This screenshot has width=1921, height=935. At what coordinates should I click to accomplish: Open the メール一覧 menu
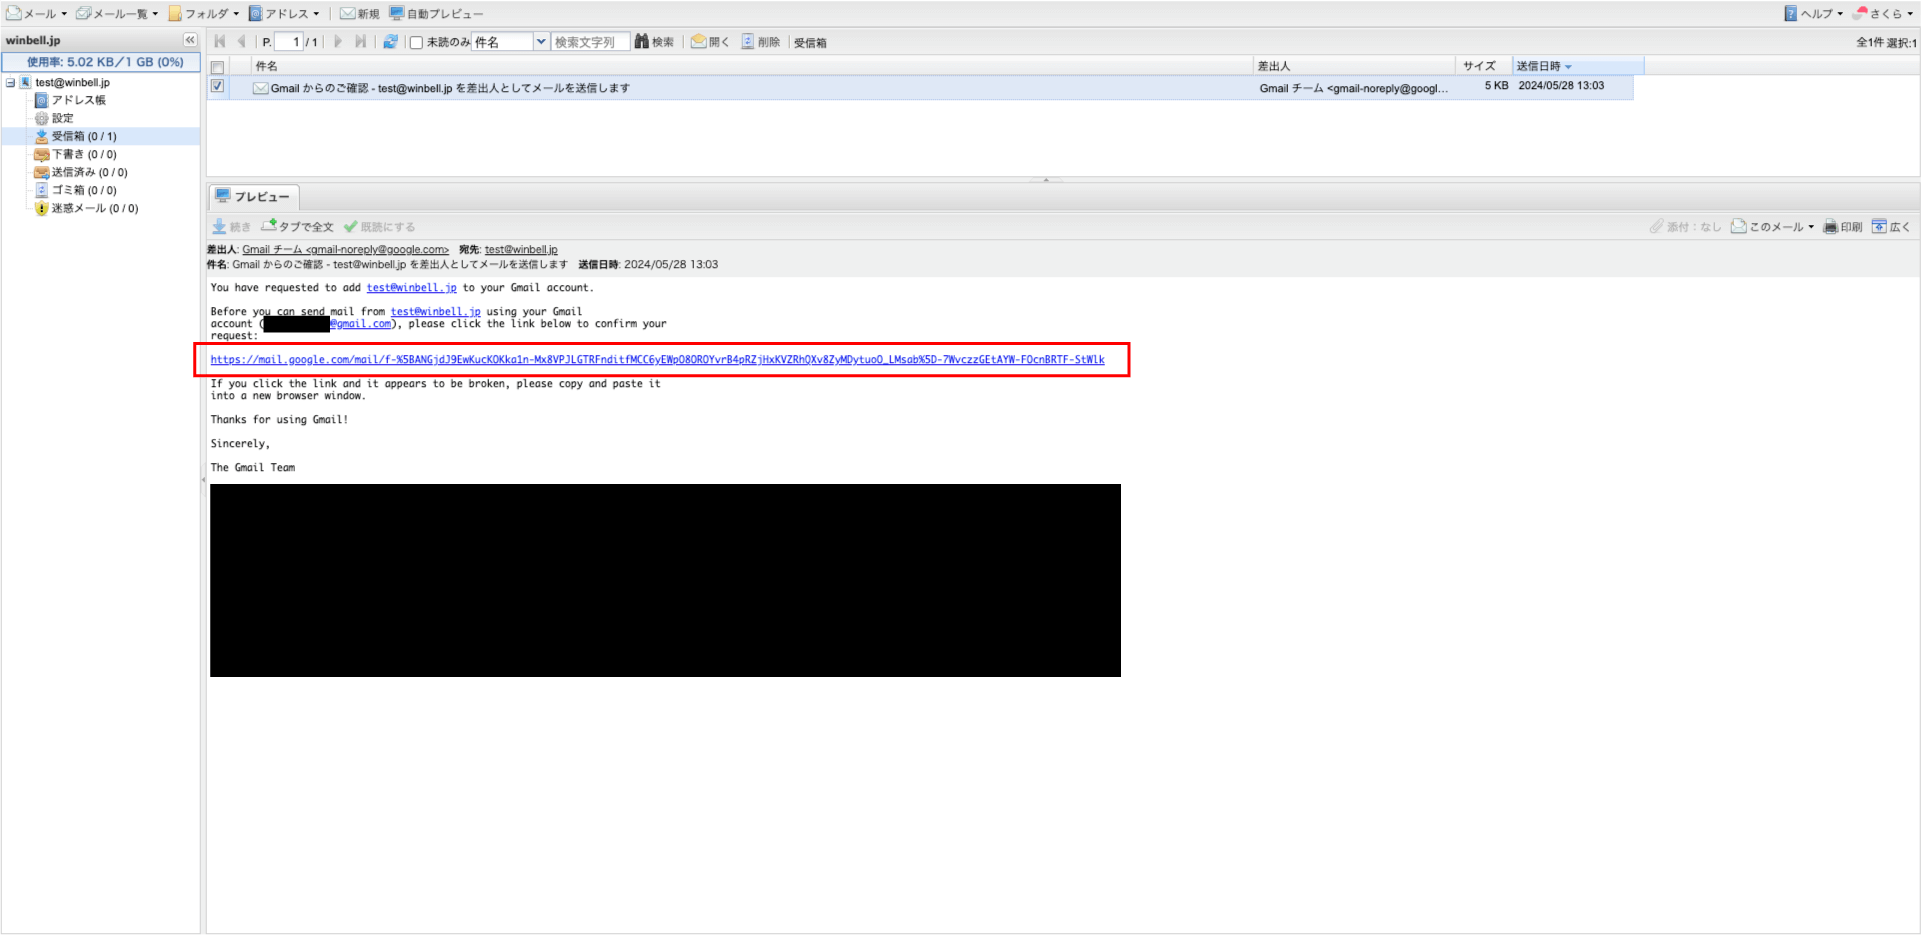117,14
